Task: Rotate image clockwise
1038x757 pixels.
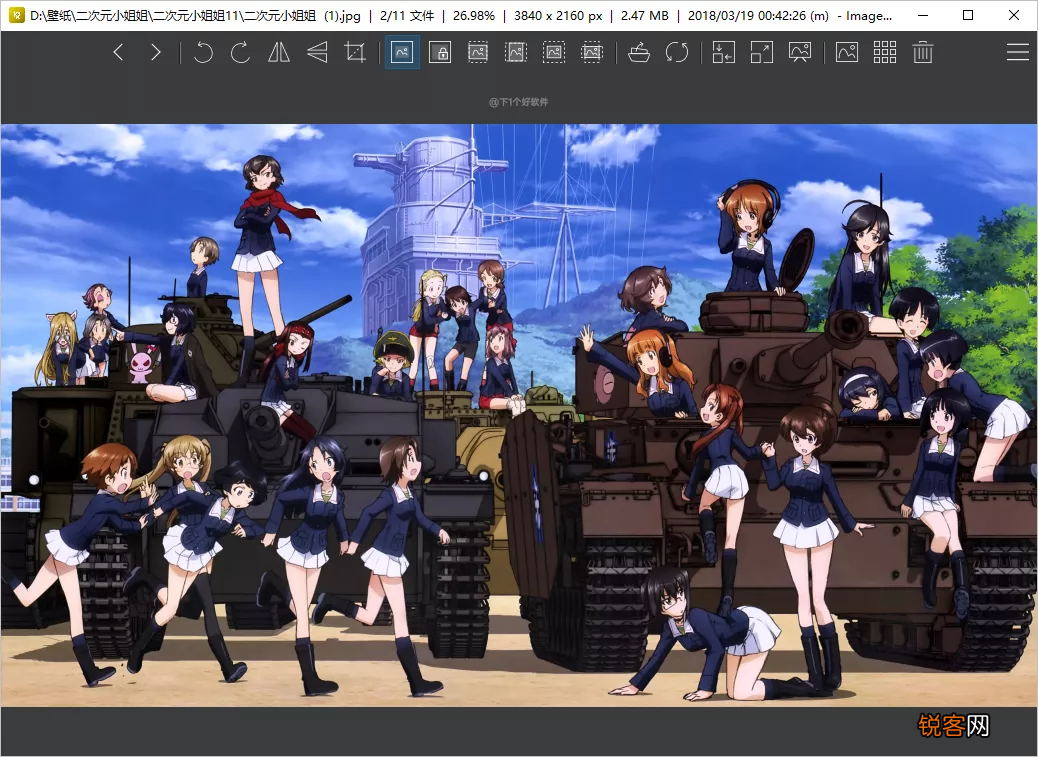Action: (x=240, y=52)
